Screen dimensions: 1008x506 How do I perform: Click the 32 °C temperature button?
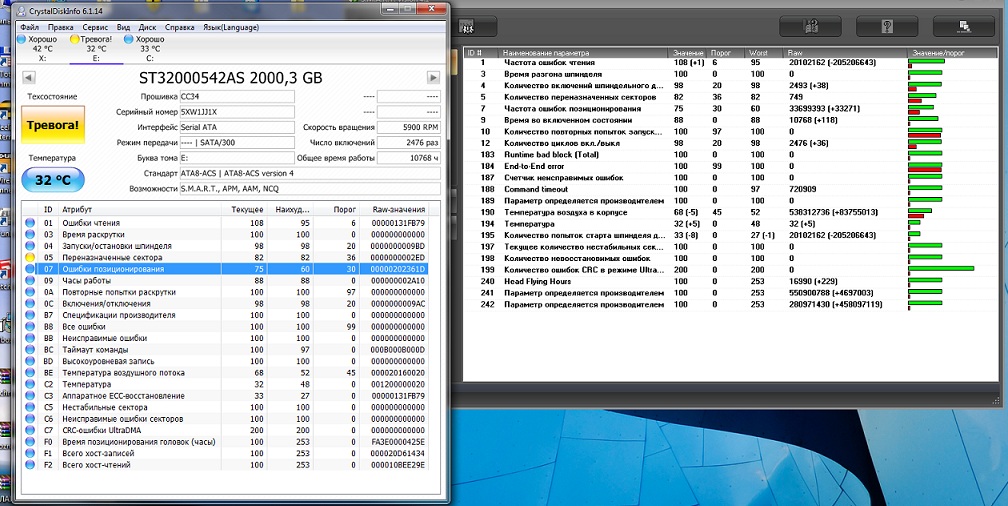point(51,180)
